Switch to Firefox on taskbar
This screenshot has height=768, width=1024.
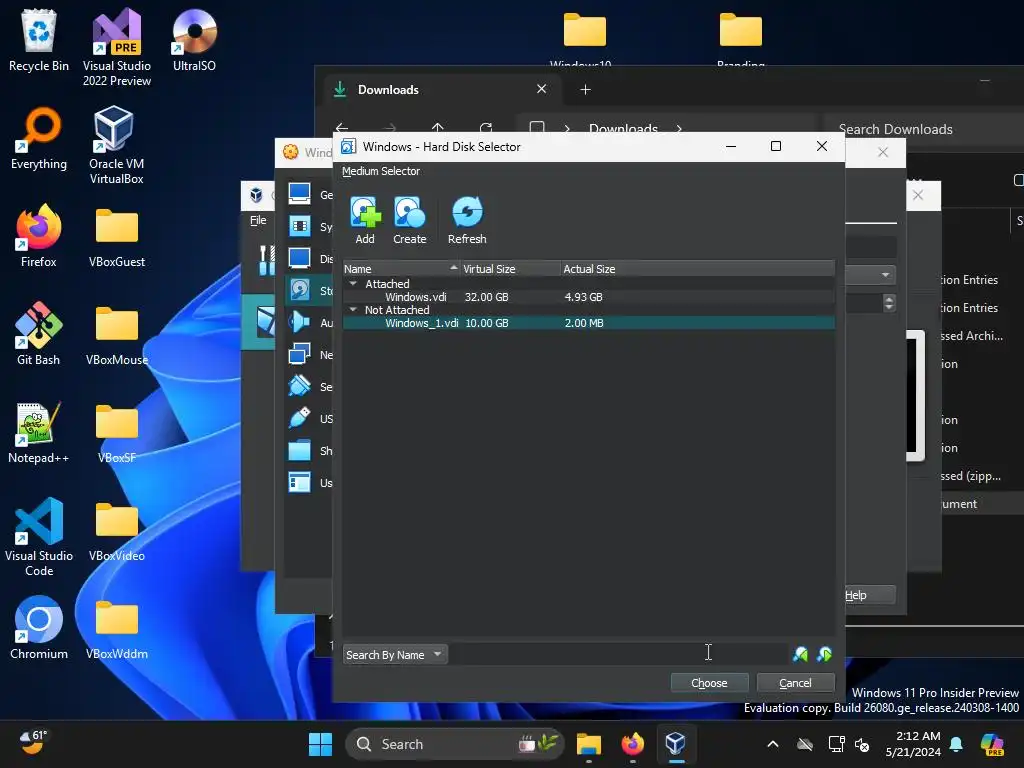632,744
